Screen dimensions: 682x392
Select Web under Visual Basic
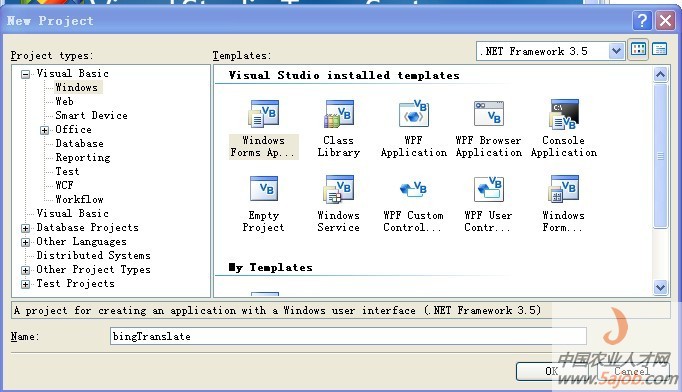[64, 101]
